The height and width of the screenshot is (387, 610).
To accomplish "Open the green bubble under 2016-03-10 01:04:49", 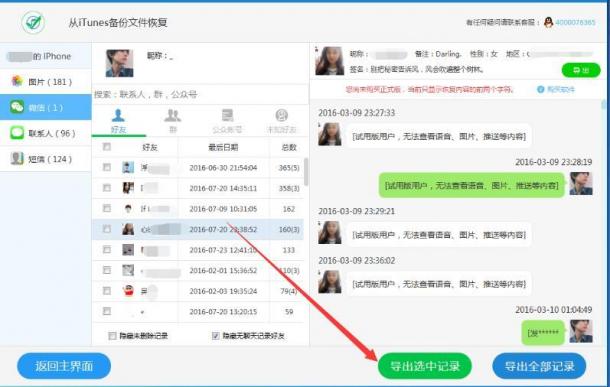I will pos(543,333).
